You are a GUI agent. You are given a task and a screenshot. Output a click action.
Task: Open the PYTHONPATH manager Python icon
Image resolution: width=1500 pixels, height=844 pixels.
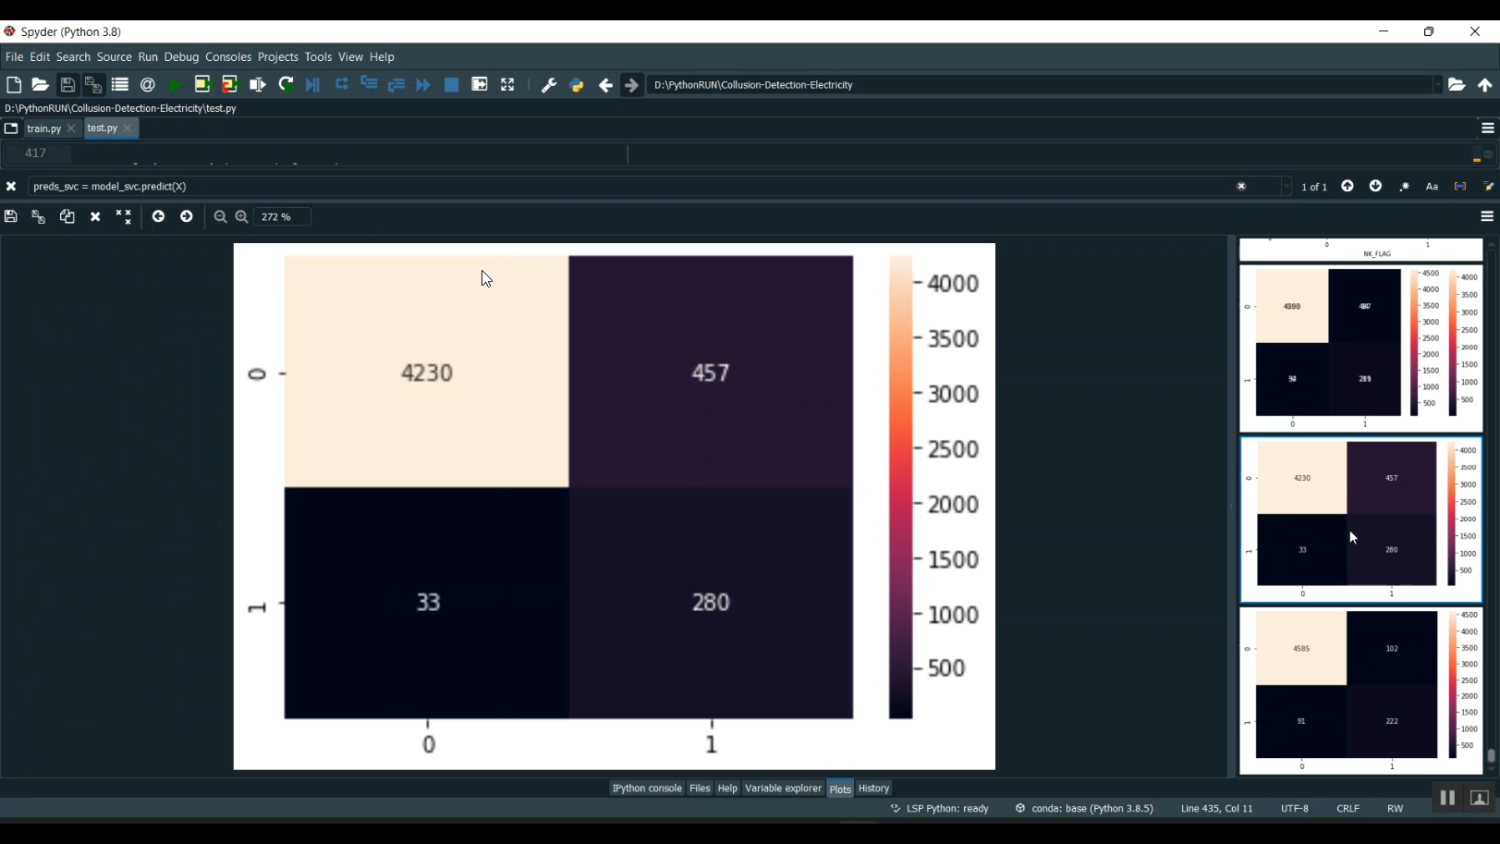point(577,85)
